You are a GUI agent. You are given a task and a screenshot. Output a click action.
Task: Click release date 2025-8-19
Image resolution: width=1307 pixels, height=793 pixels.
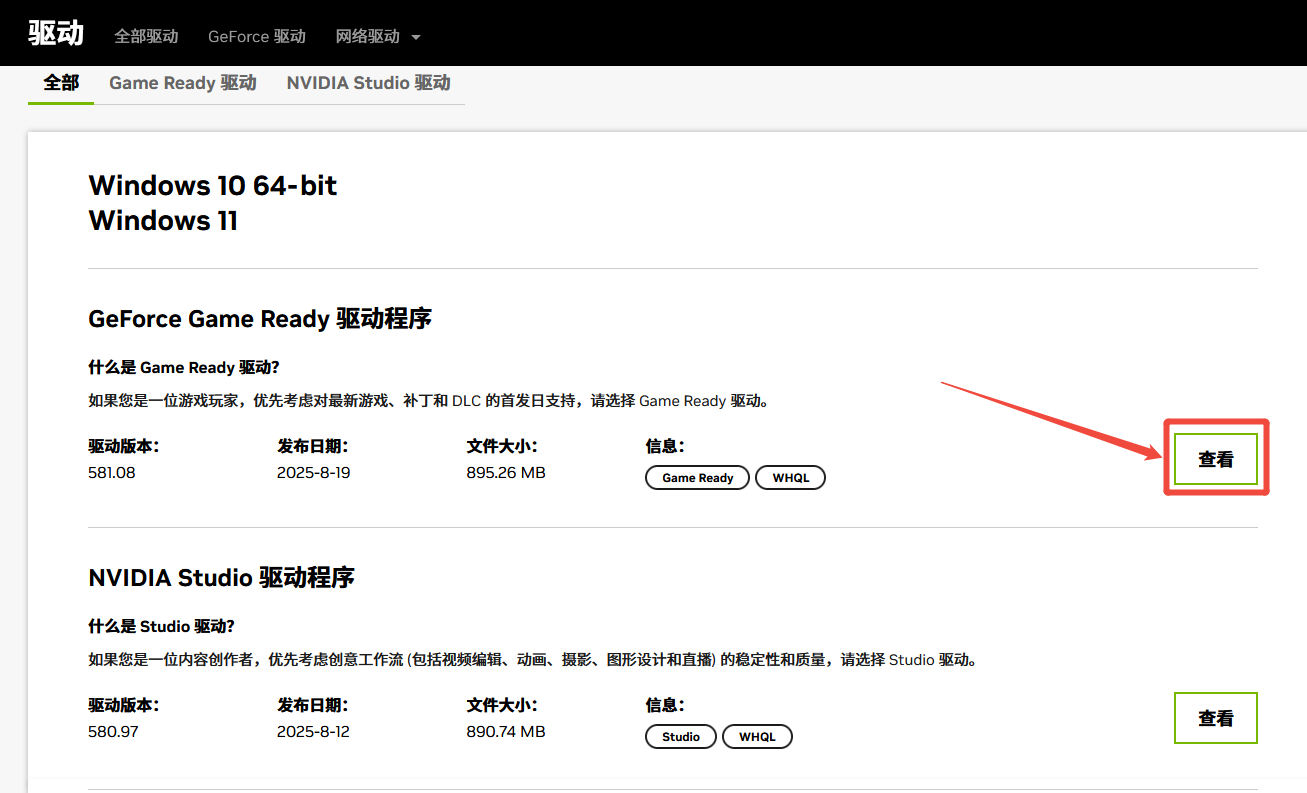[x=314, y=472]
